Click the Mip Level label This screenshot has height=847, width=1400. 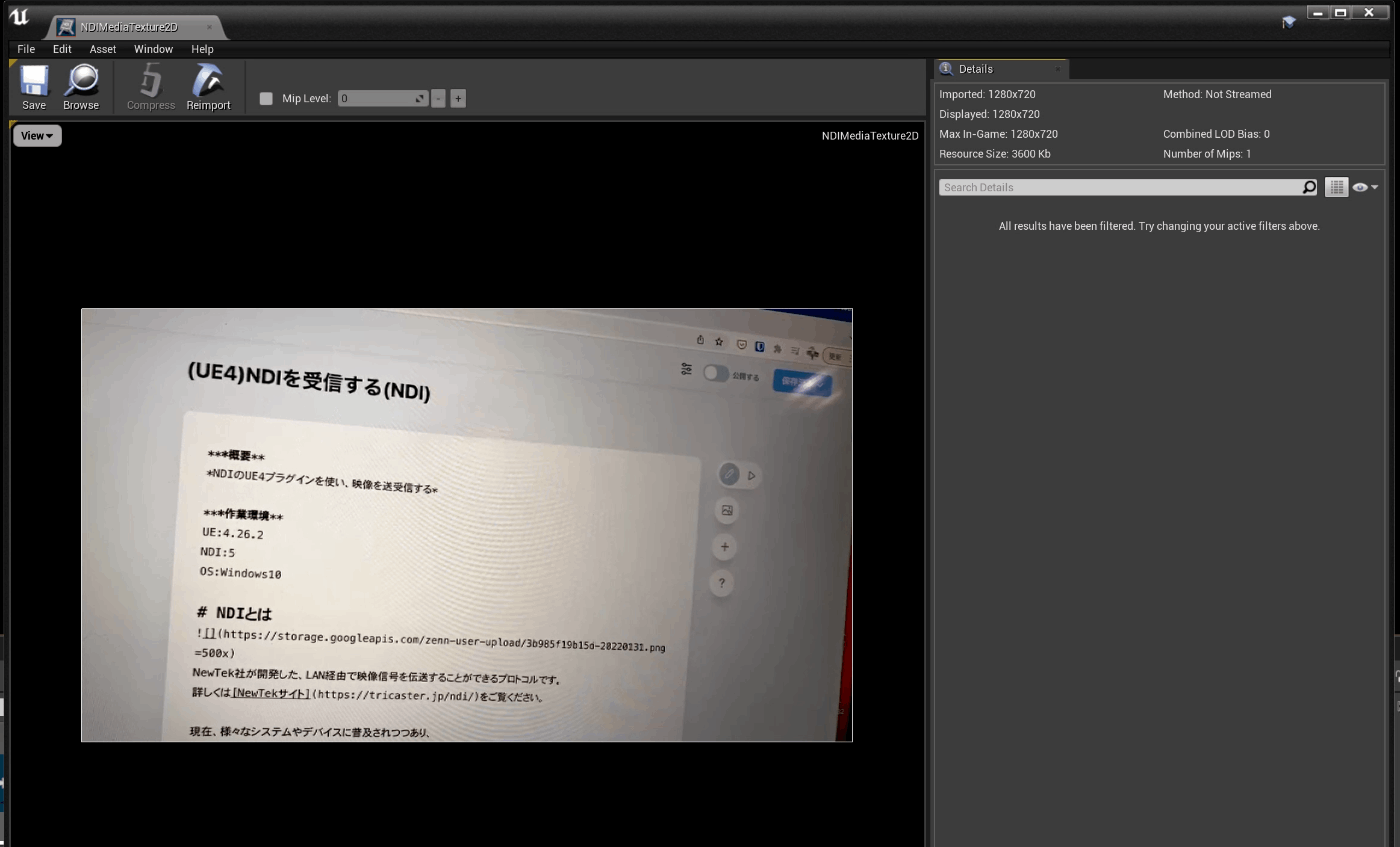pyautogui.click(x=306, y=98)
